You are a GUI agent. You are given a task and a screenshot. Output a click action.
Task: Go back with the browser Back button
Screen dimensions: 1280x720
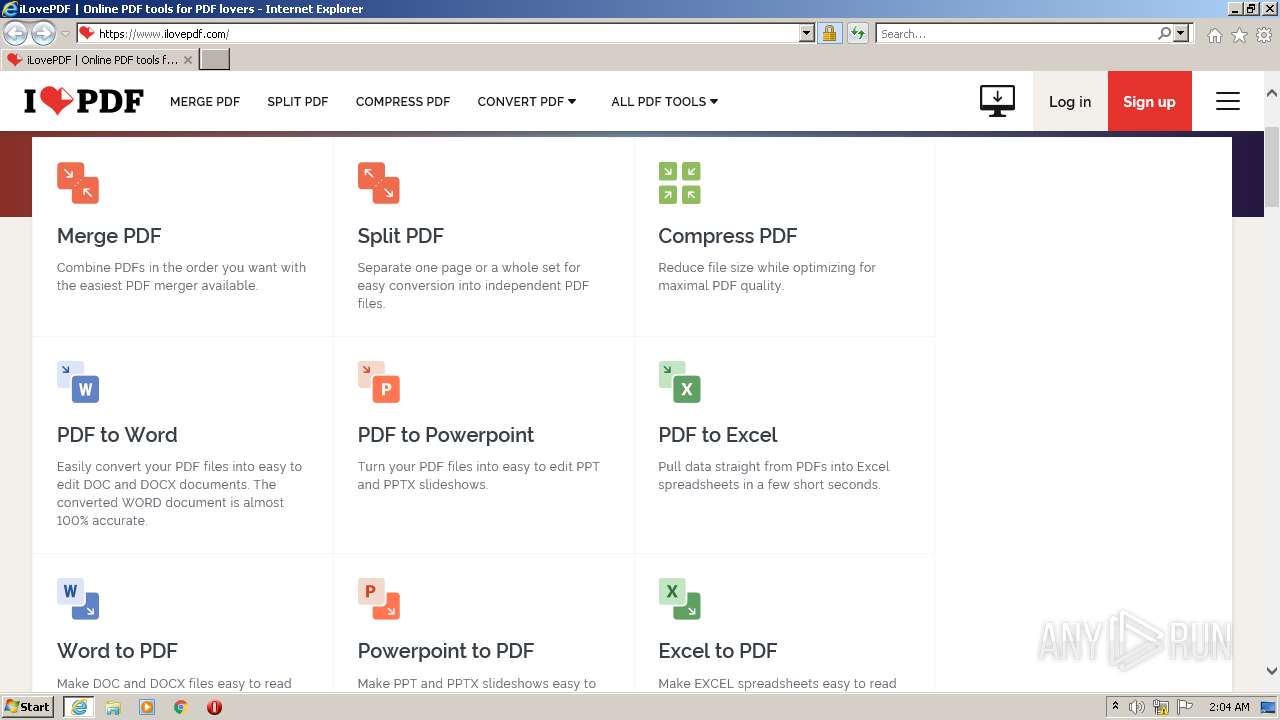[16, 34]
